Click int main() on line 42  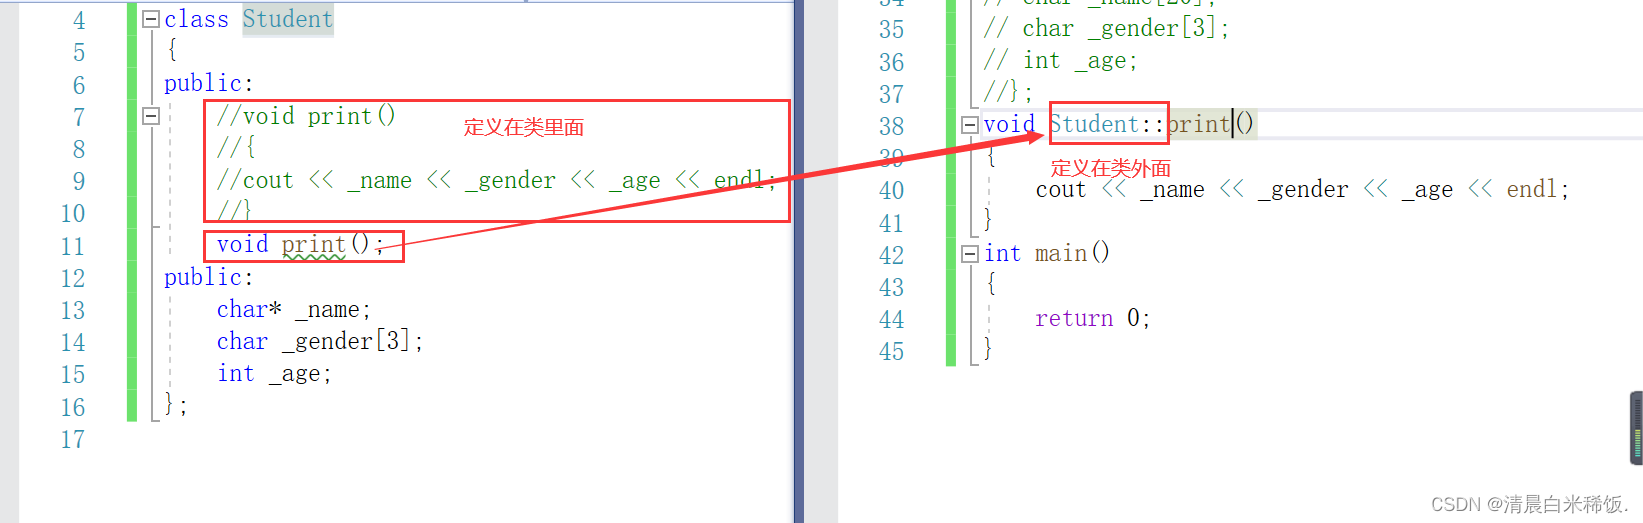click(x=1046, y=254)
